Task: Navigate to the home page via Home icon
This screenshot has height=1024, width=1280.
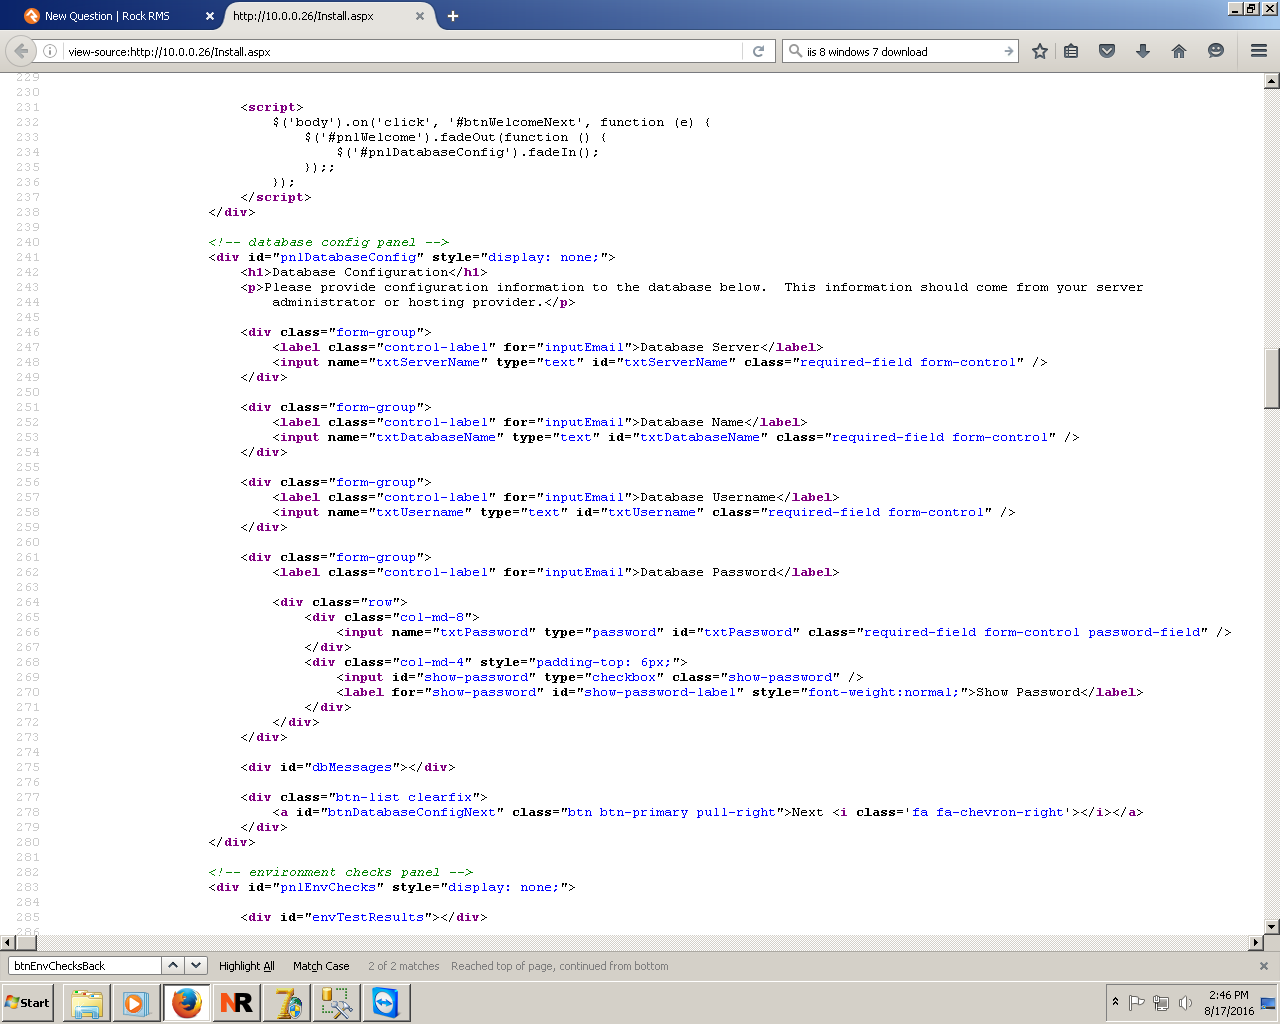Action: click(1179, 50)
